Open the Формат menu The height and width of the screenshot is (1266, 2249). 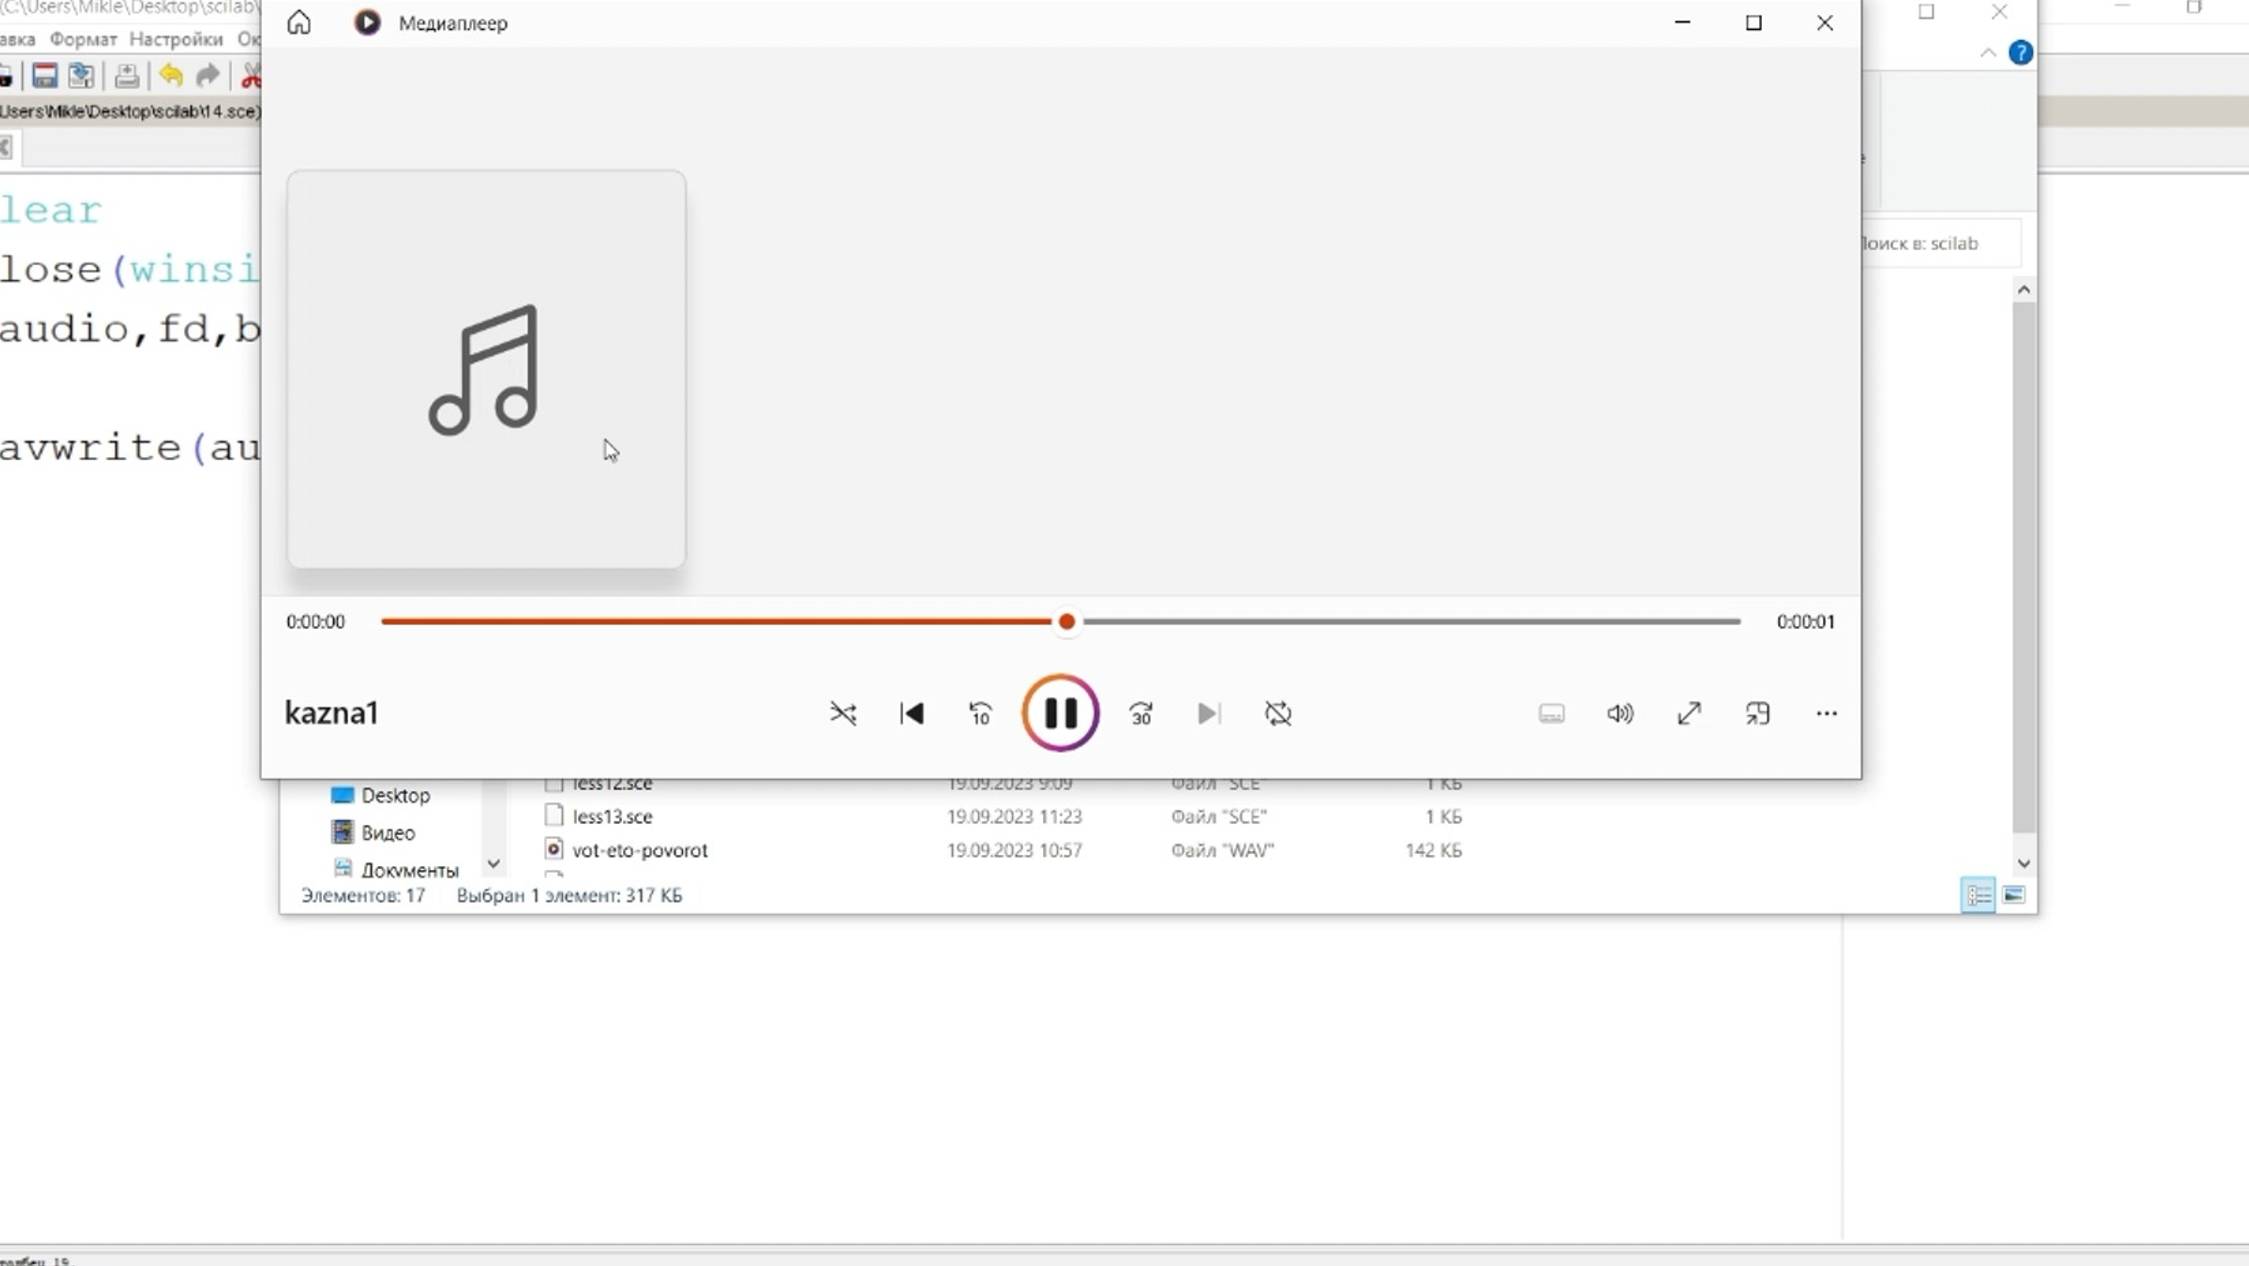tap(83, 39)
